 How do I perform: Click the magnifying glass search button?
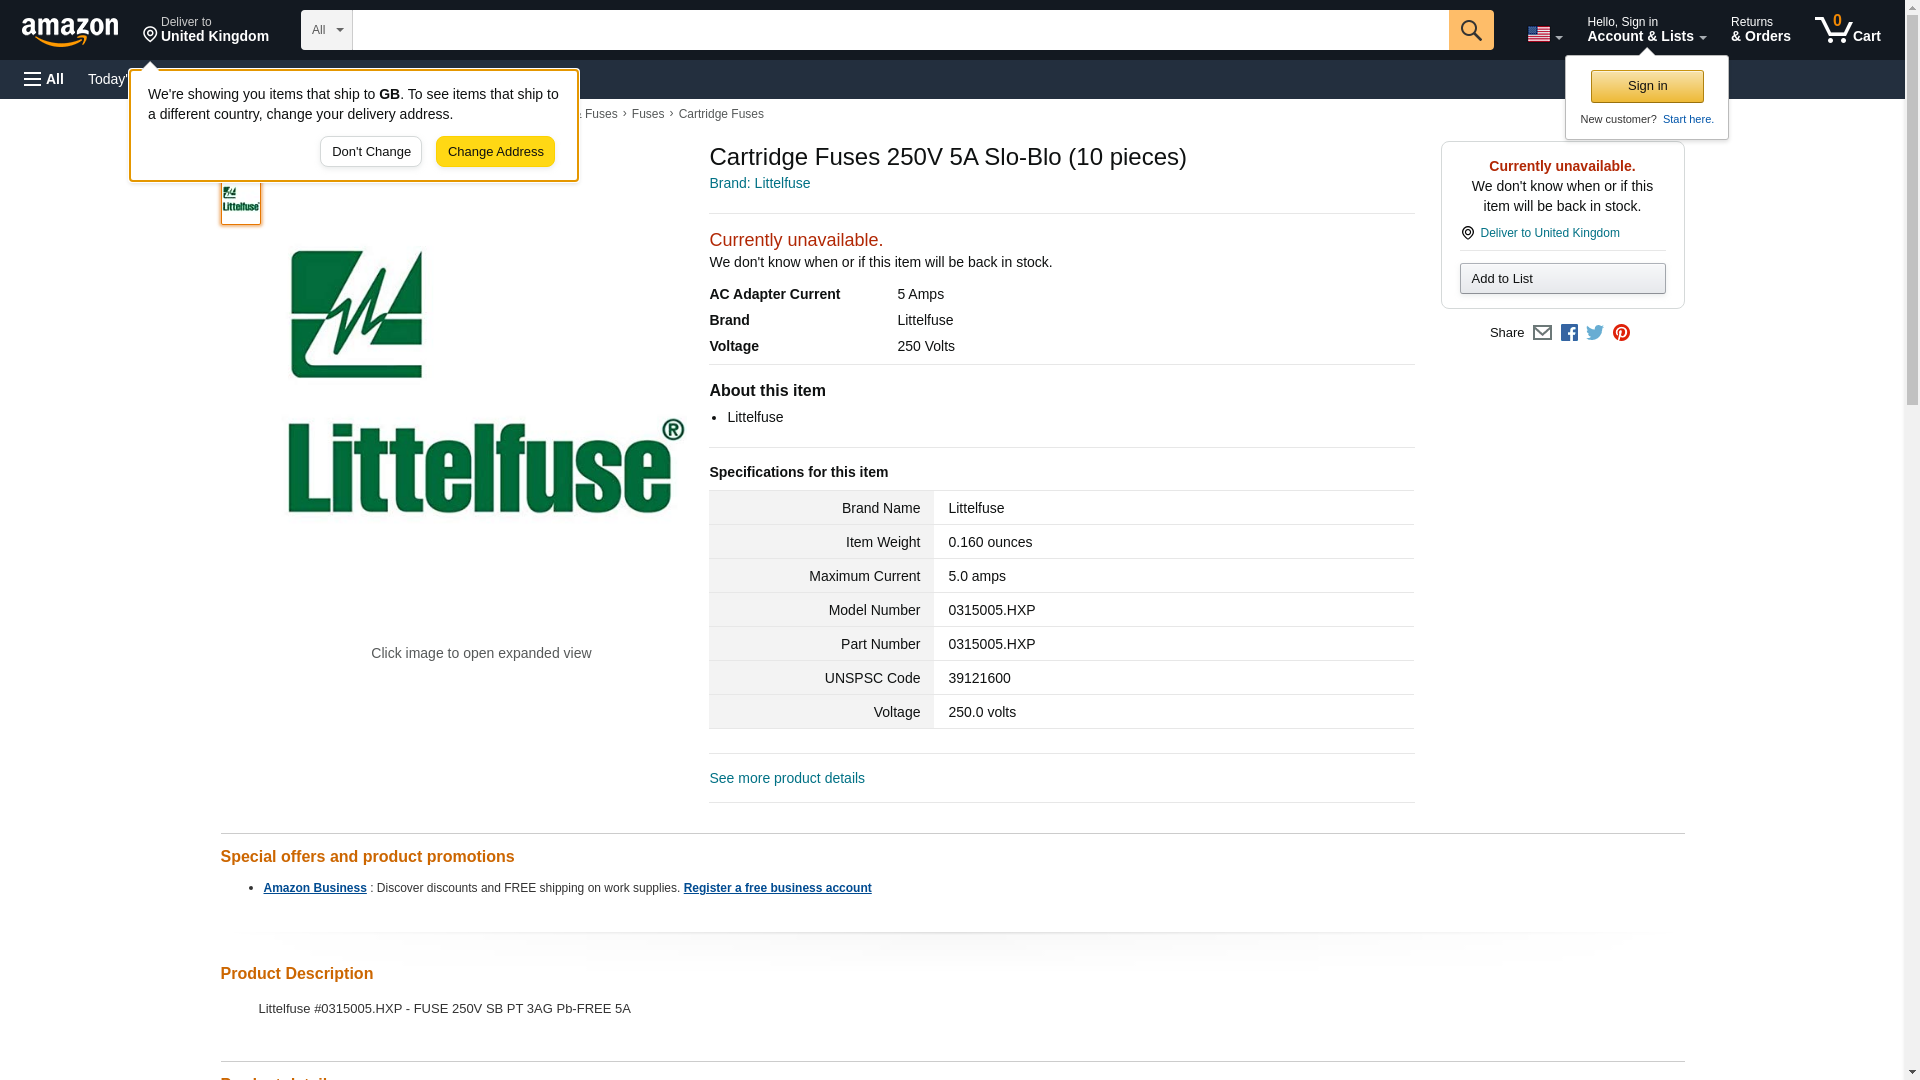[1470, 30]
